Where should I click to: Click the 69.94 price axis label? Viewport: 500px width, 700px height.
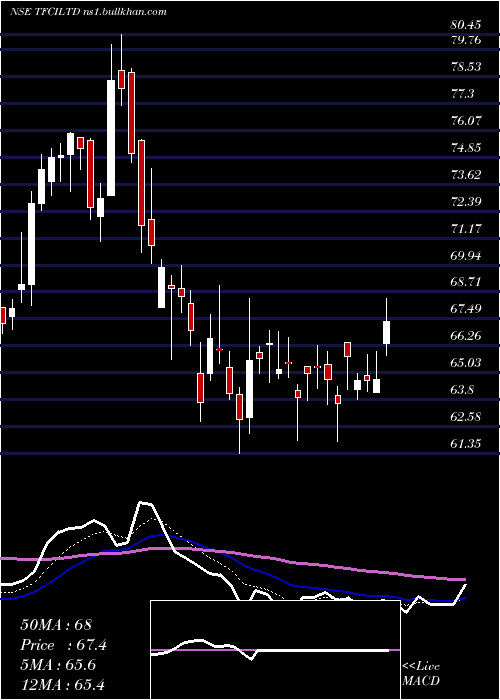tap(467, 255)
